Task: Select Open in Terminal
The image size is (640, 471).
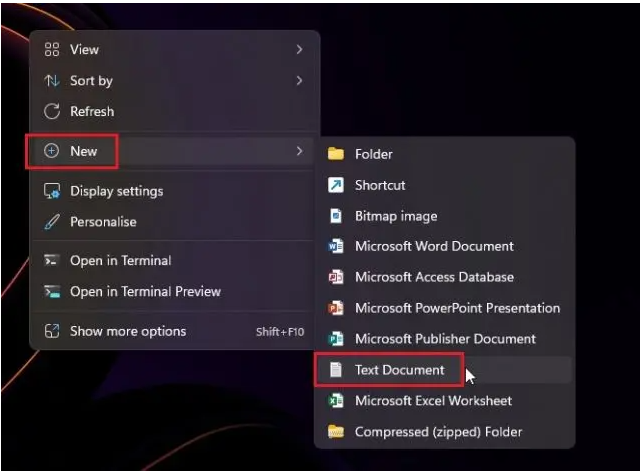Action: coord(120,260)
